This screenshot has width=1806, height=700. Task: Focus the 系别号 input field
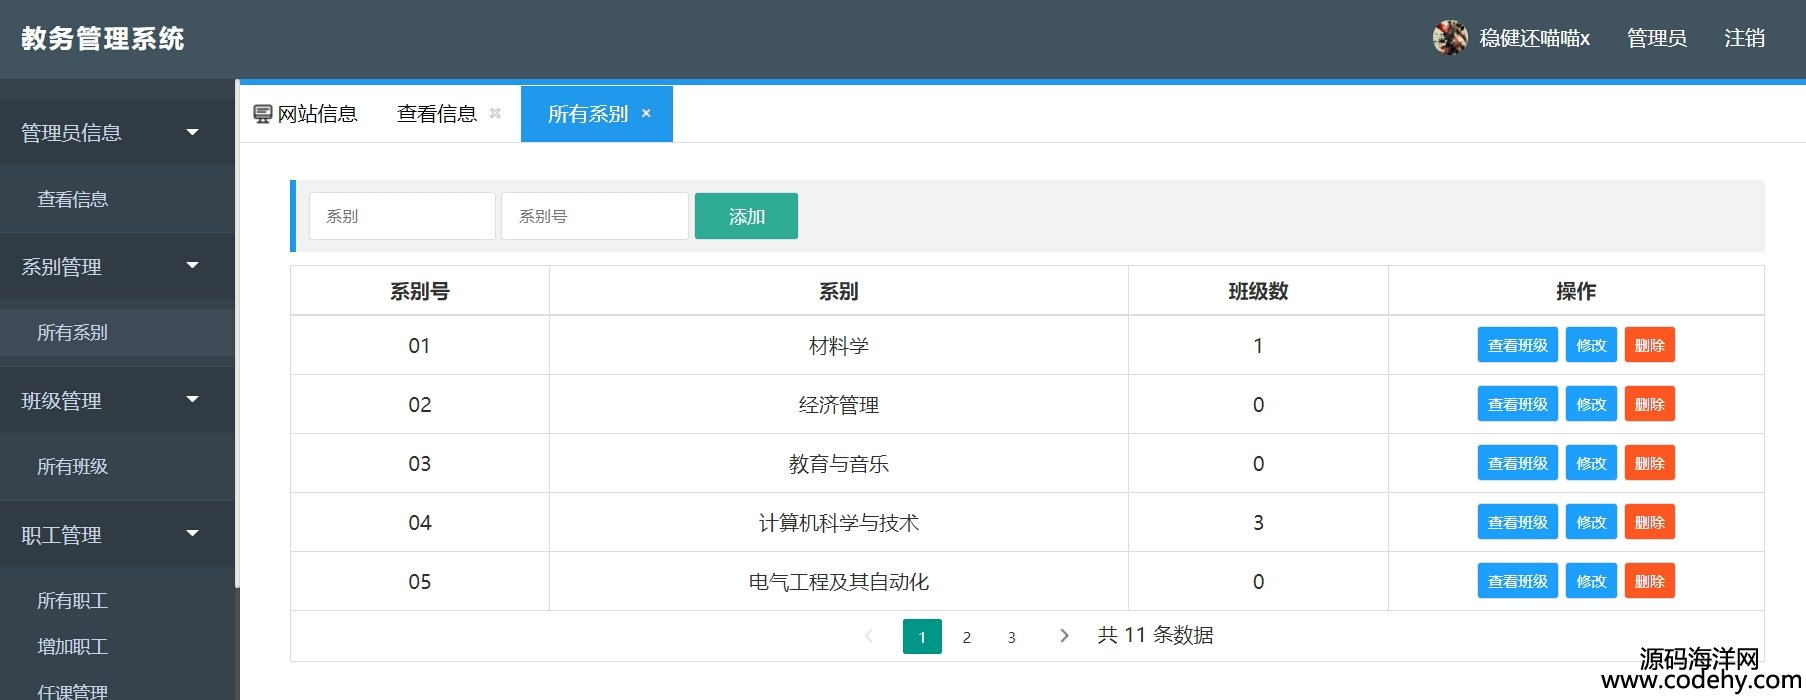click(x=594, y=216)
